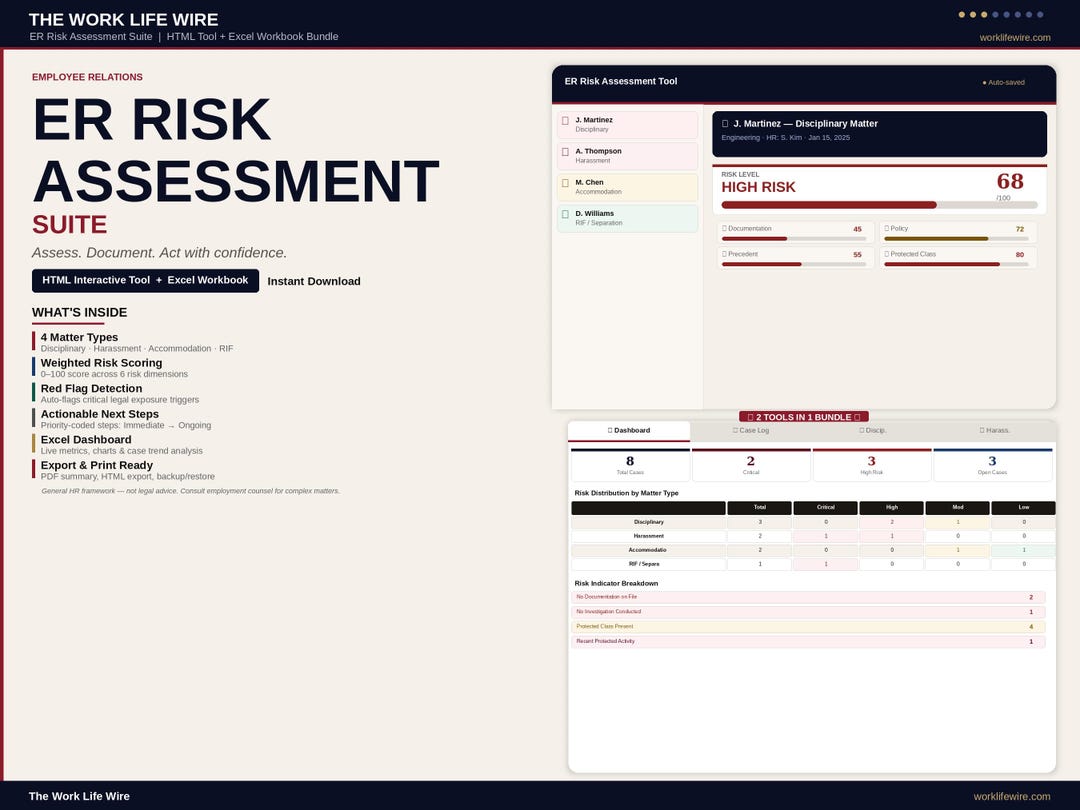Open worklifewire.com link in the footer
This screenshot has height=810, width=1080.
coord(1012,796)
